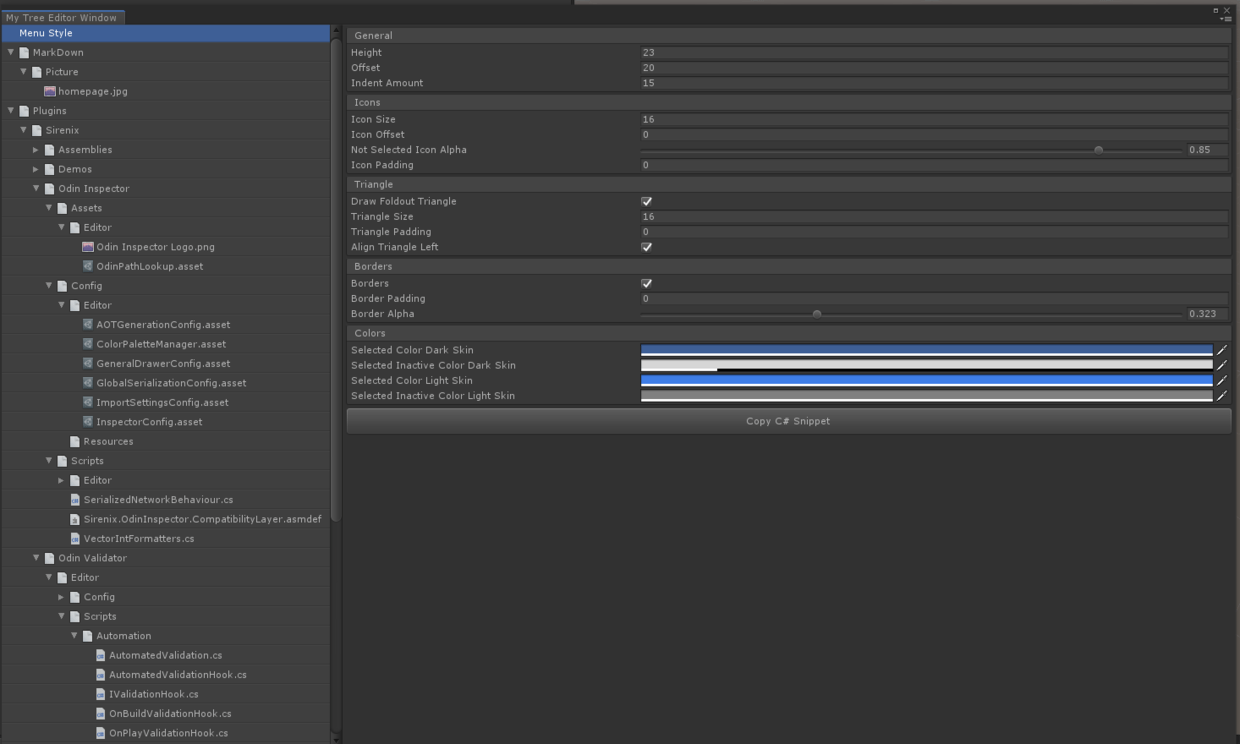This screenshot has height=744, width=1240.
Task: Click the OdinPathLookup.asset file icon
Action: 88,266
